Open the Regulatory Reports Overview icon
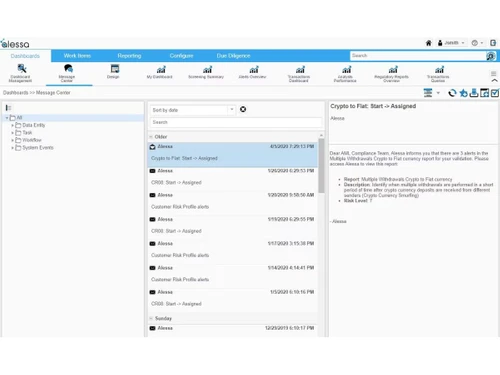 [393, 70]
